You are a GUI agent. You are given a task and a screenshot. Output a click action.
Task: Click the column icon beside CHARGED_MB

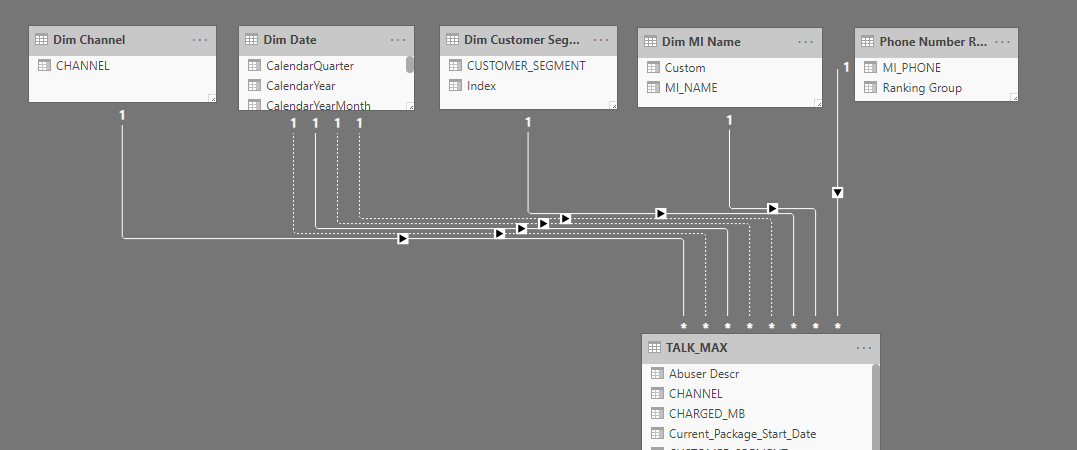tap(657, 414)
